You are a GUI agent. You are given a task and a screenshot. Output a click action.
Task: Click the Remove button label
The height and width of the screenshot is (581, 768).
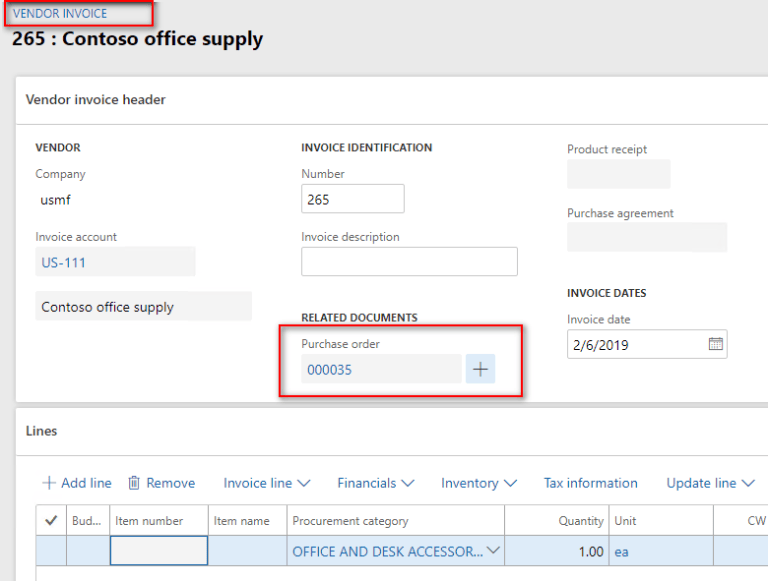point(170,483)
